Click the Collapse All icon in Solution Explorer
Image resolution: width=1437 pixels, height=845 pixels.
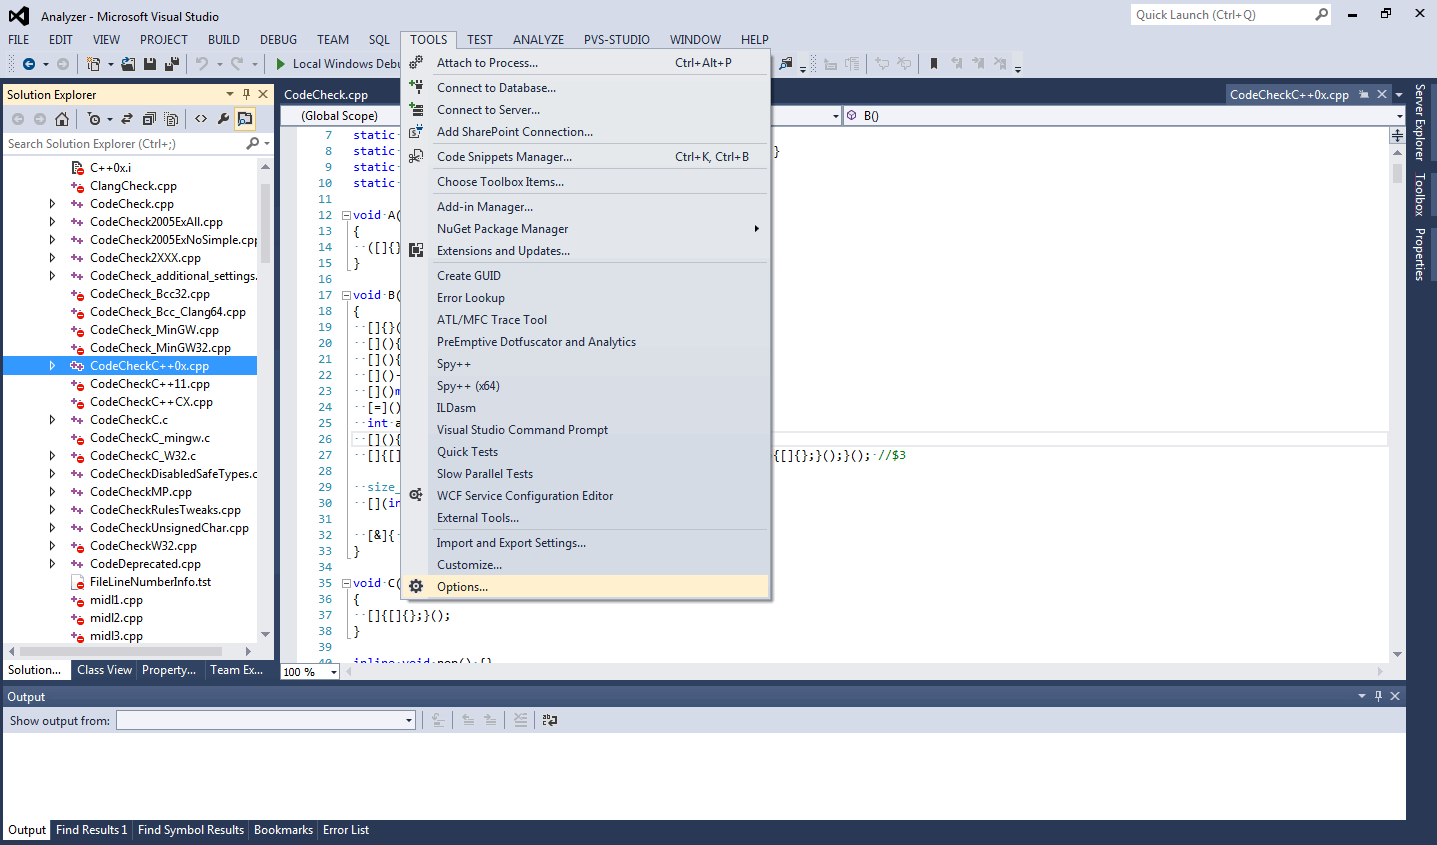(x=149, y=119)
